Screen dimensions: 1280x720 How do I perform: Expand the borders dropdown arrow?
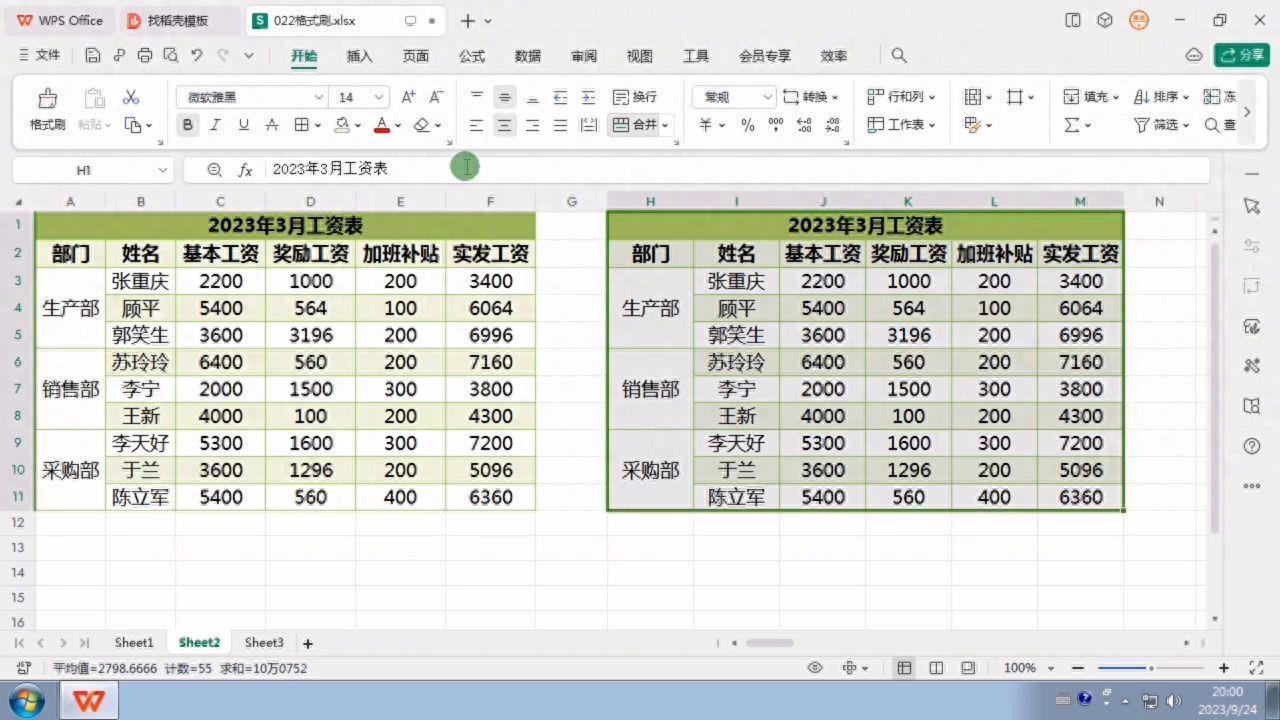318,125
